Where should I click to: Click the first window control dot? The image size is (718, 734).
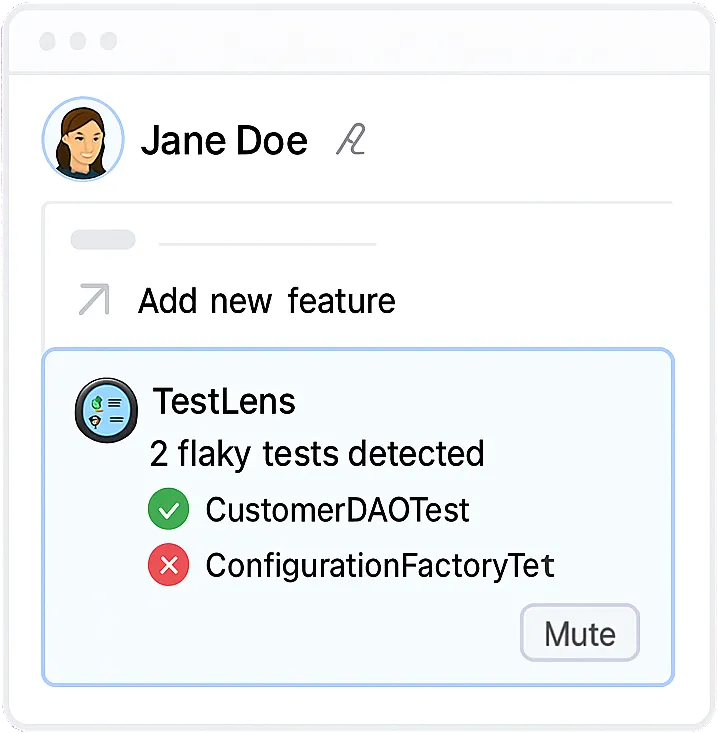pyautogui.click(x=47, y=41)
